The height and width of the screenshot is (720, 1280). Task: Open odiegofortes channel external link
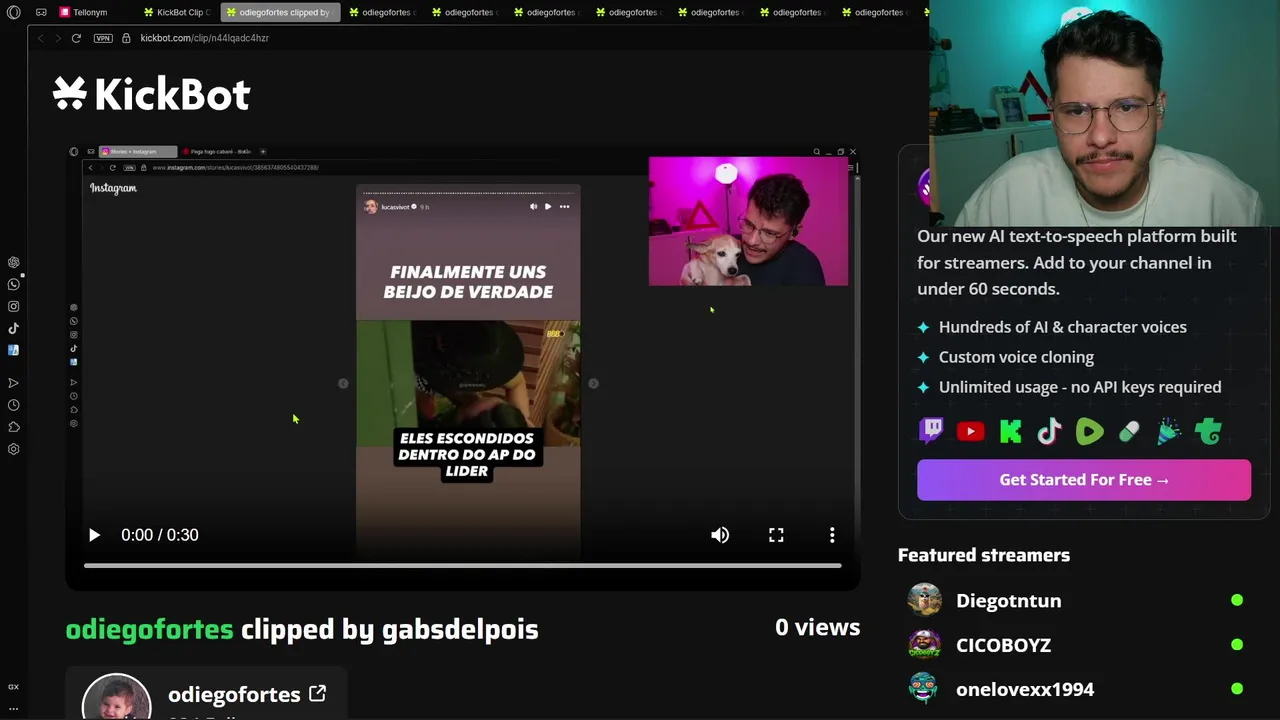[x=317, y=693]
